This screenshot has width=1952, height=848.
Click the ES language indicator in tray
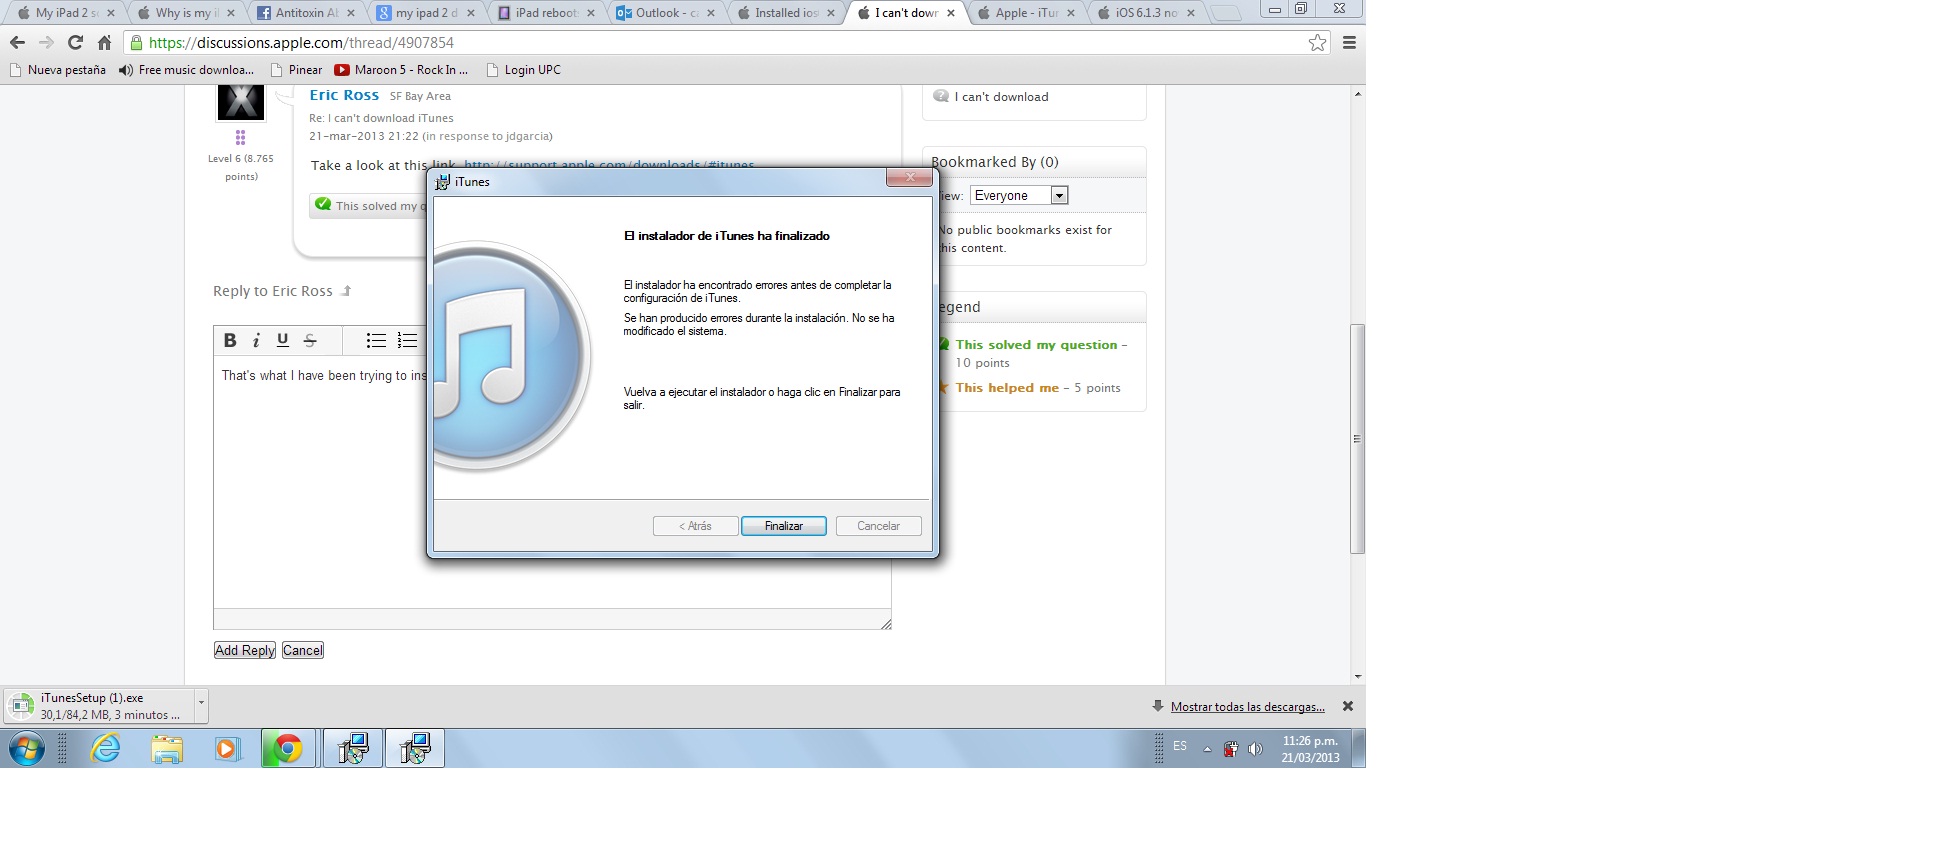coord(1180,747)
